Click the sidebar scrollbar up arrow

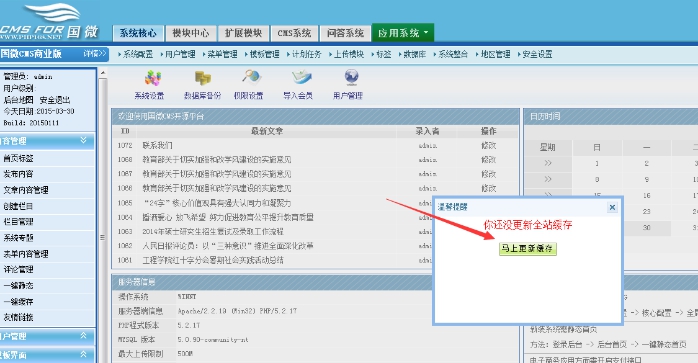coord(103,73)
